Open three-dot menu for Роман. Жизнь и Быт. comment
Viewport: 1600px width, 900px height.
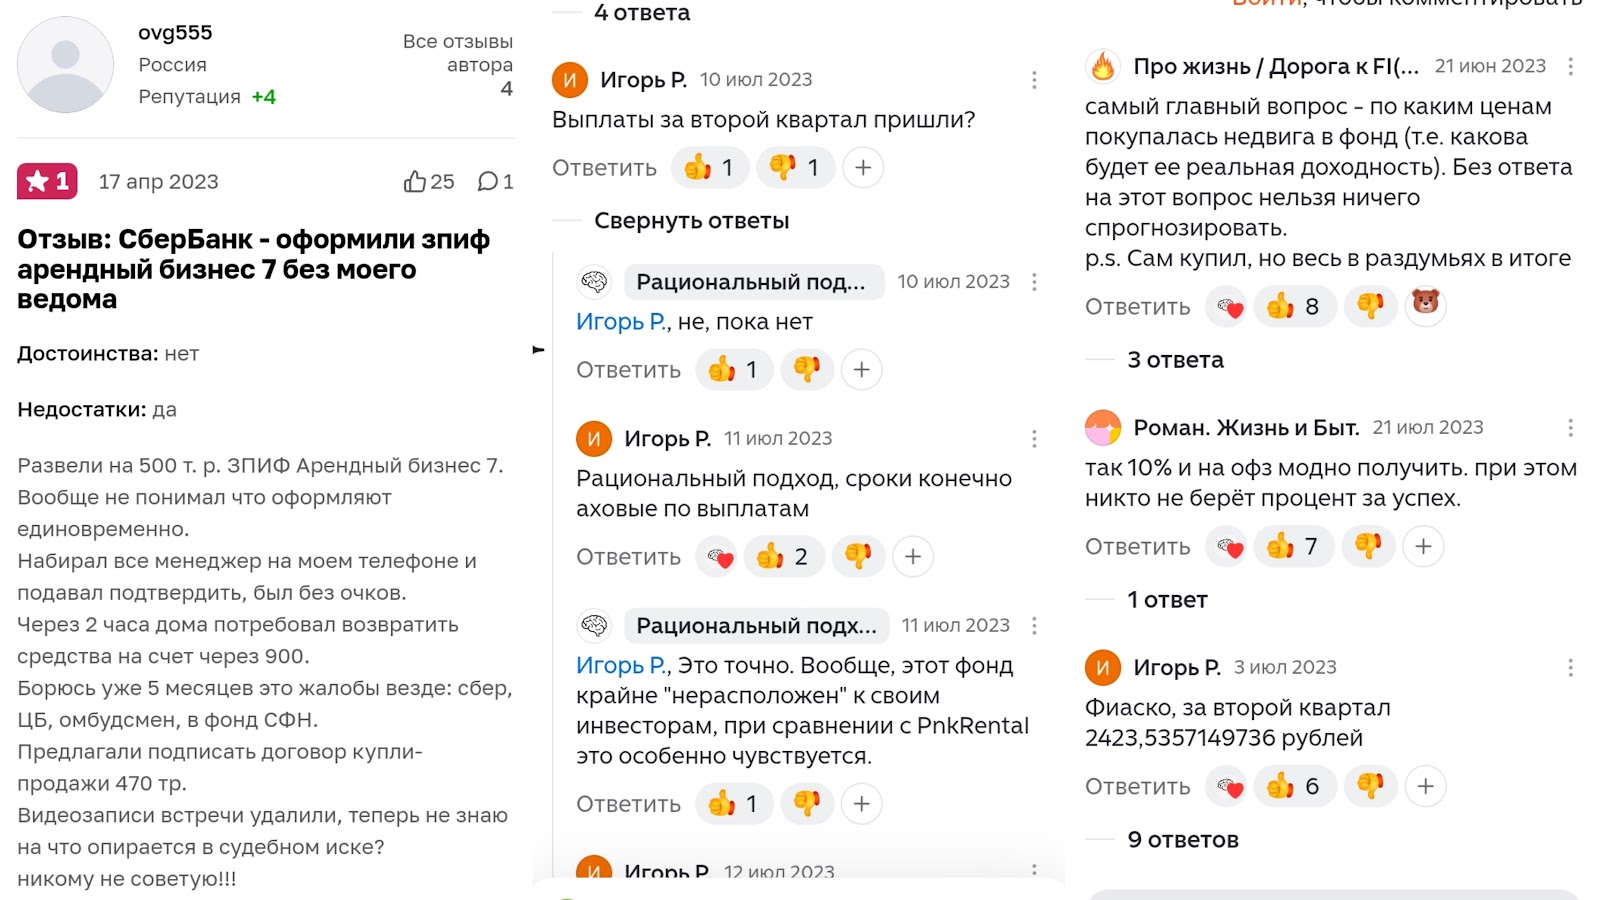(x=1571, y=428)
